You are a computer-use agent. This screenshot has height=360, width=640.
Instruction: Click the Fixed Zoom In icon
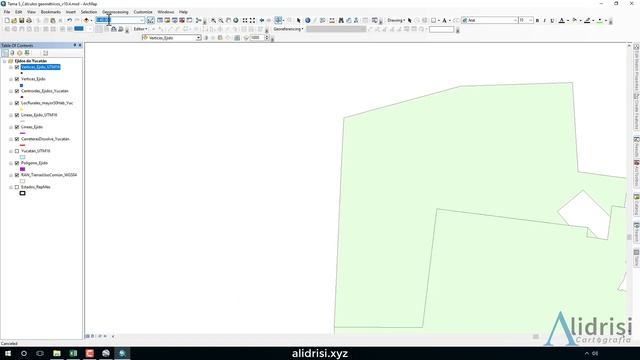click(x=245, y=20)
